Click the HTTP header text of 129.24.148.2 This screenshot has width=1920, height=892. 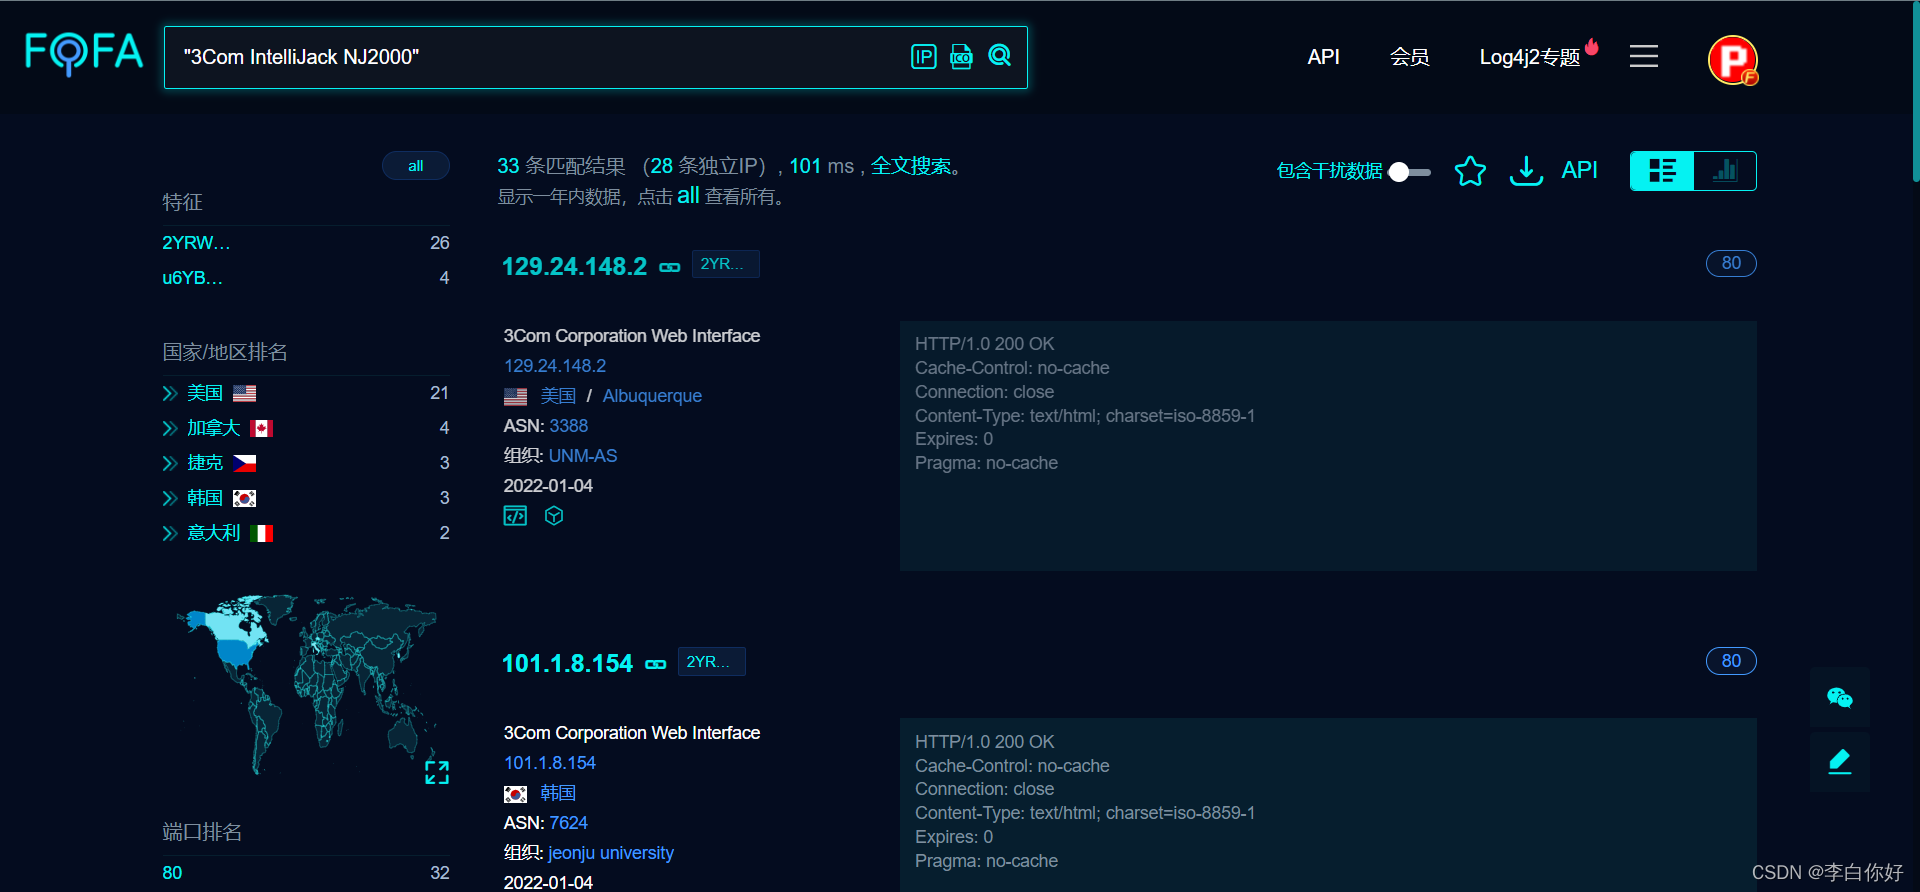[x=1084, y=404]
